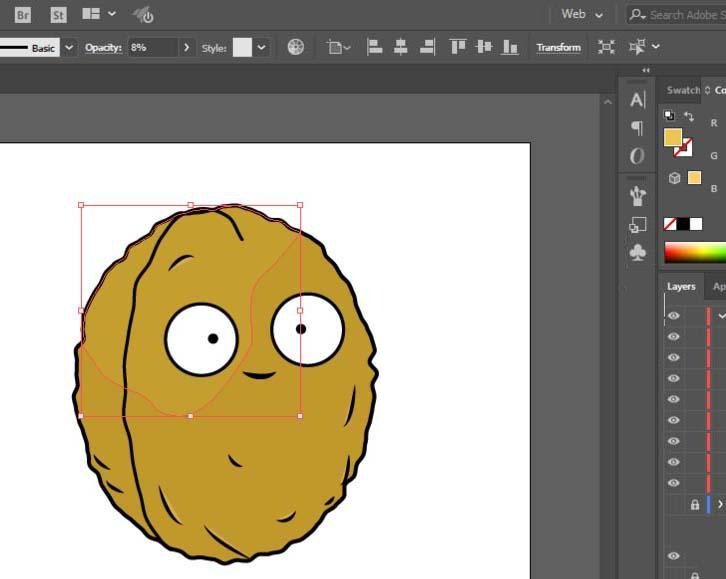Click the Recolor Artwork wheel icon
The image size is (726, 579).
pos(296,47)
